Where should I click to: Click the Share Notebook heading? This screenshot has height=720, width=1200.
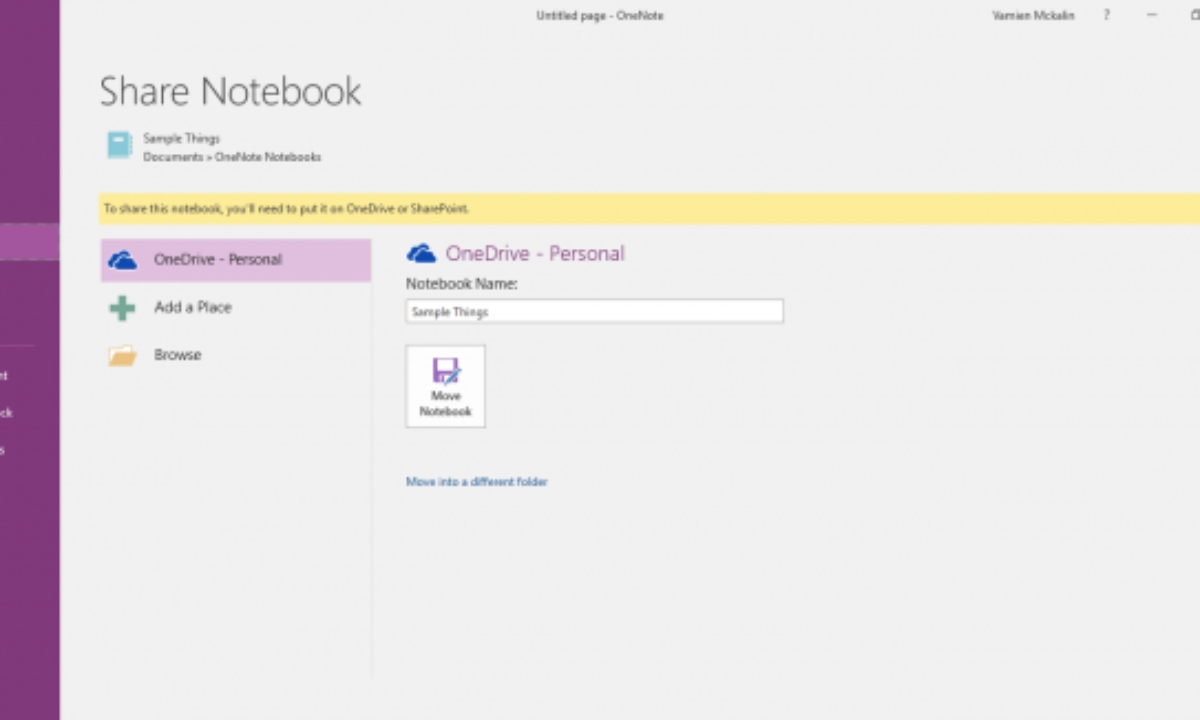(231, 92)
